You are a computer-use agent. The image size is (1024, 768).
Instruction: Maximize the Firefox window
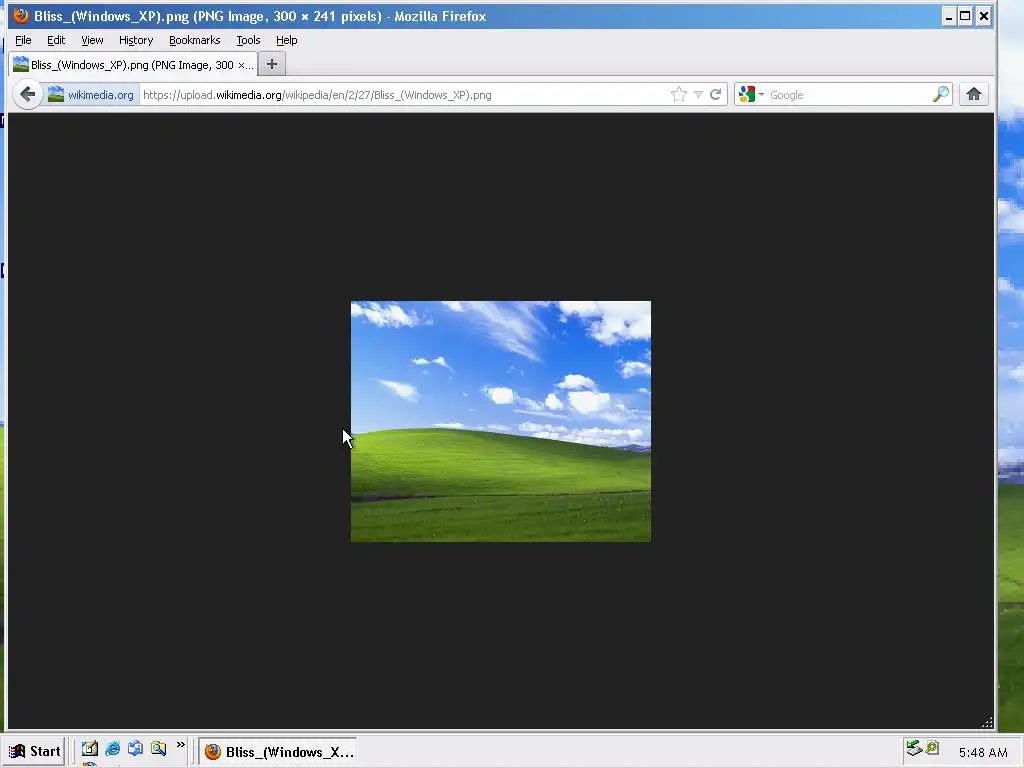point(965,16)
